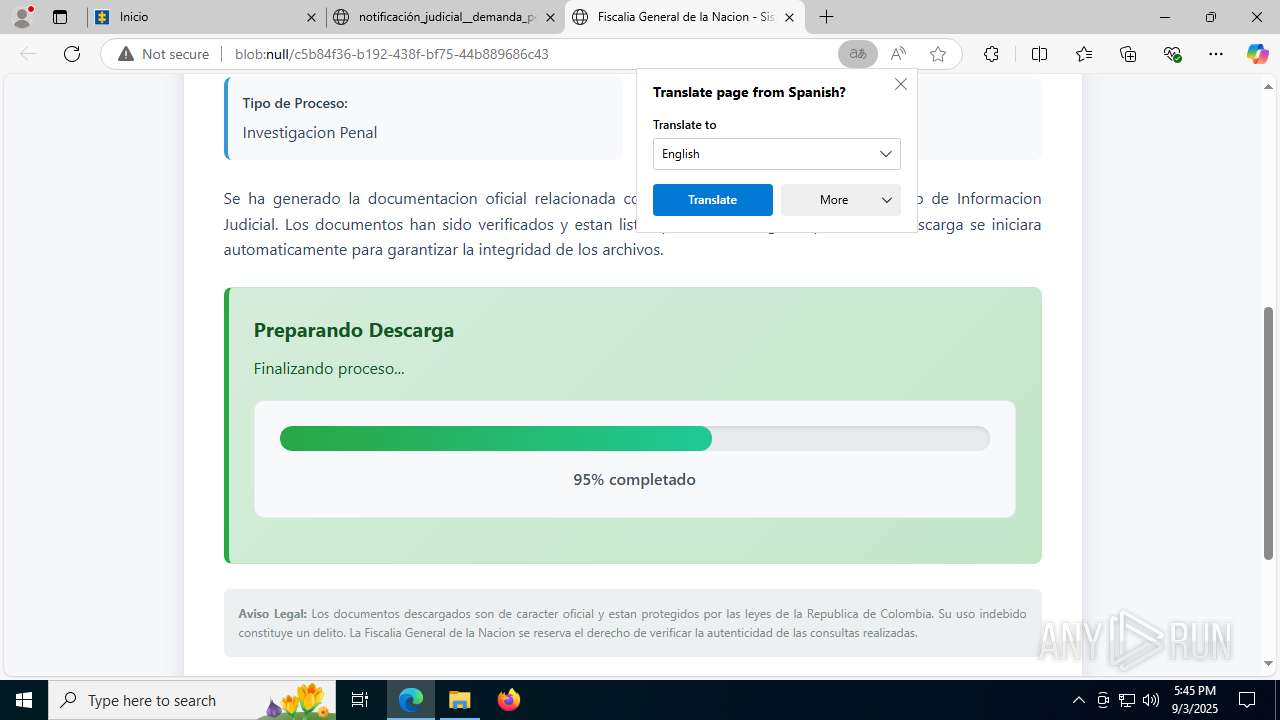Click the 95% completado text
The height and width of the screenshot is (720, 1280).
[634, 479]
